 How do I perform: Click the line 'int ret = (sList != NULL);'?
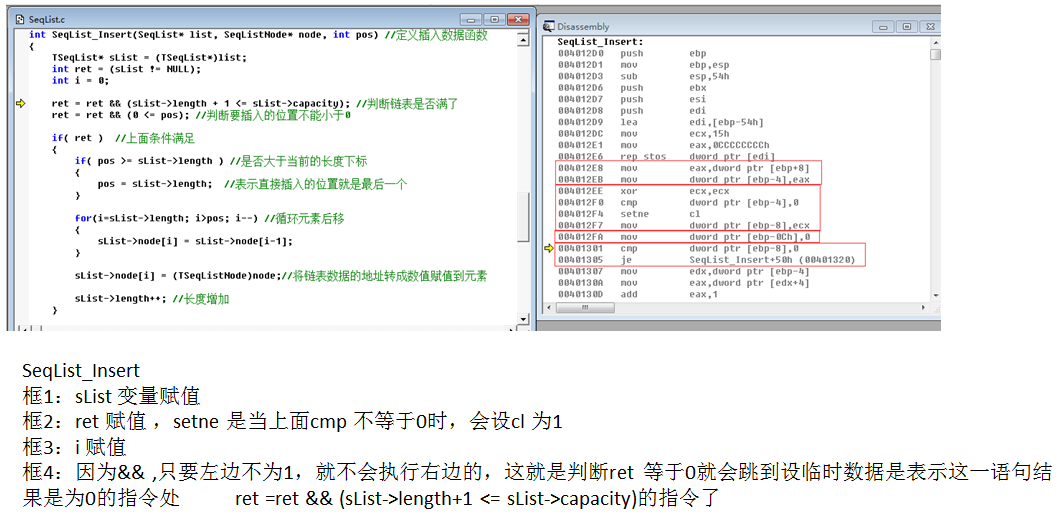tap(126, 69)
